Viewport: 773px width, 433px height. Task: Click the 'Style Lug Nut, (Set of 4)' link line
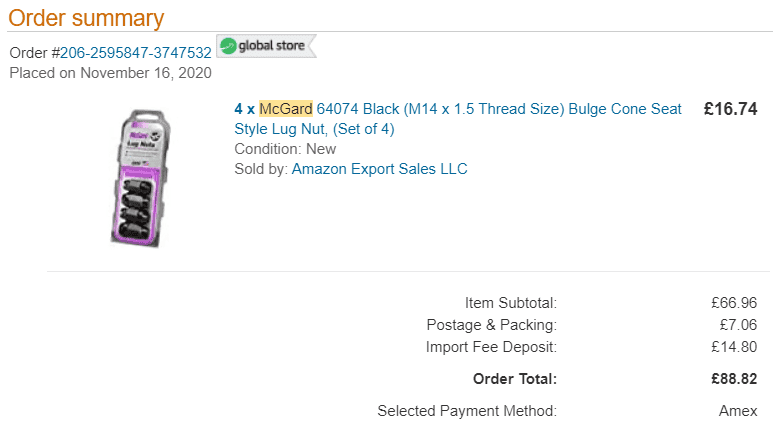click(x=315, y=129)
